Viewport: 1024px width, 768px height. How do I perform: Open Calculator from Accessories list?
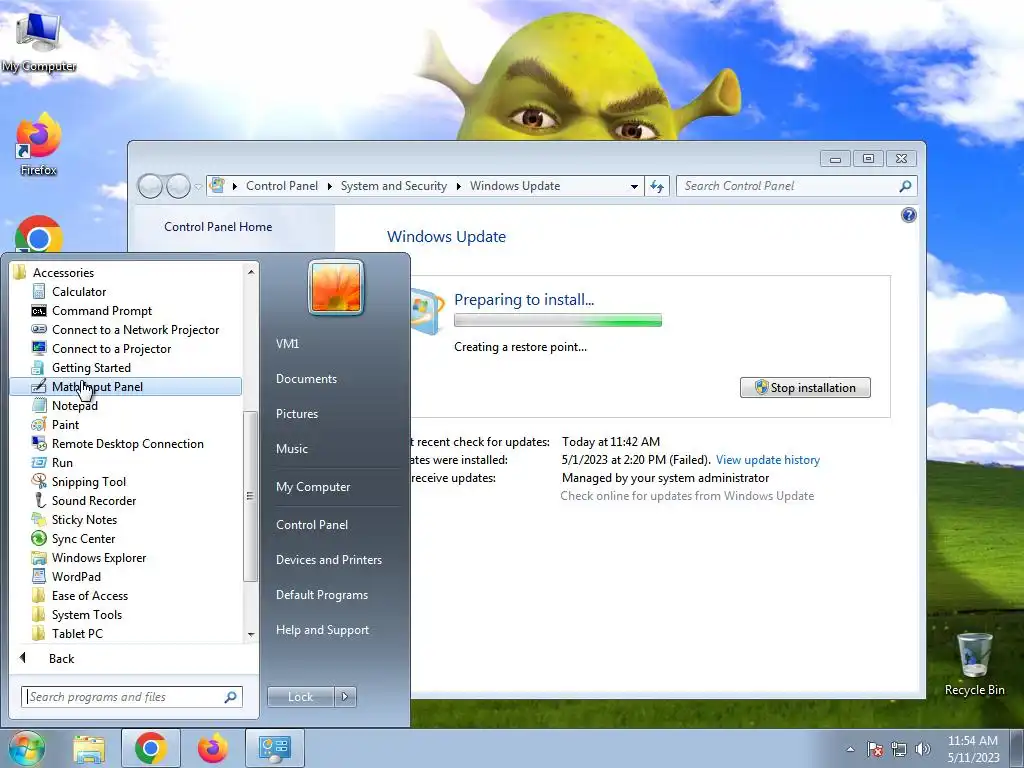coord(78,292)
